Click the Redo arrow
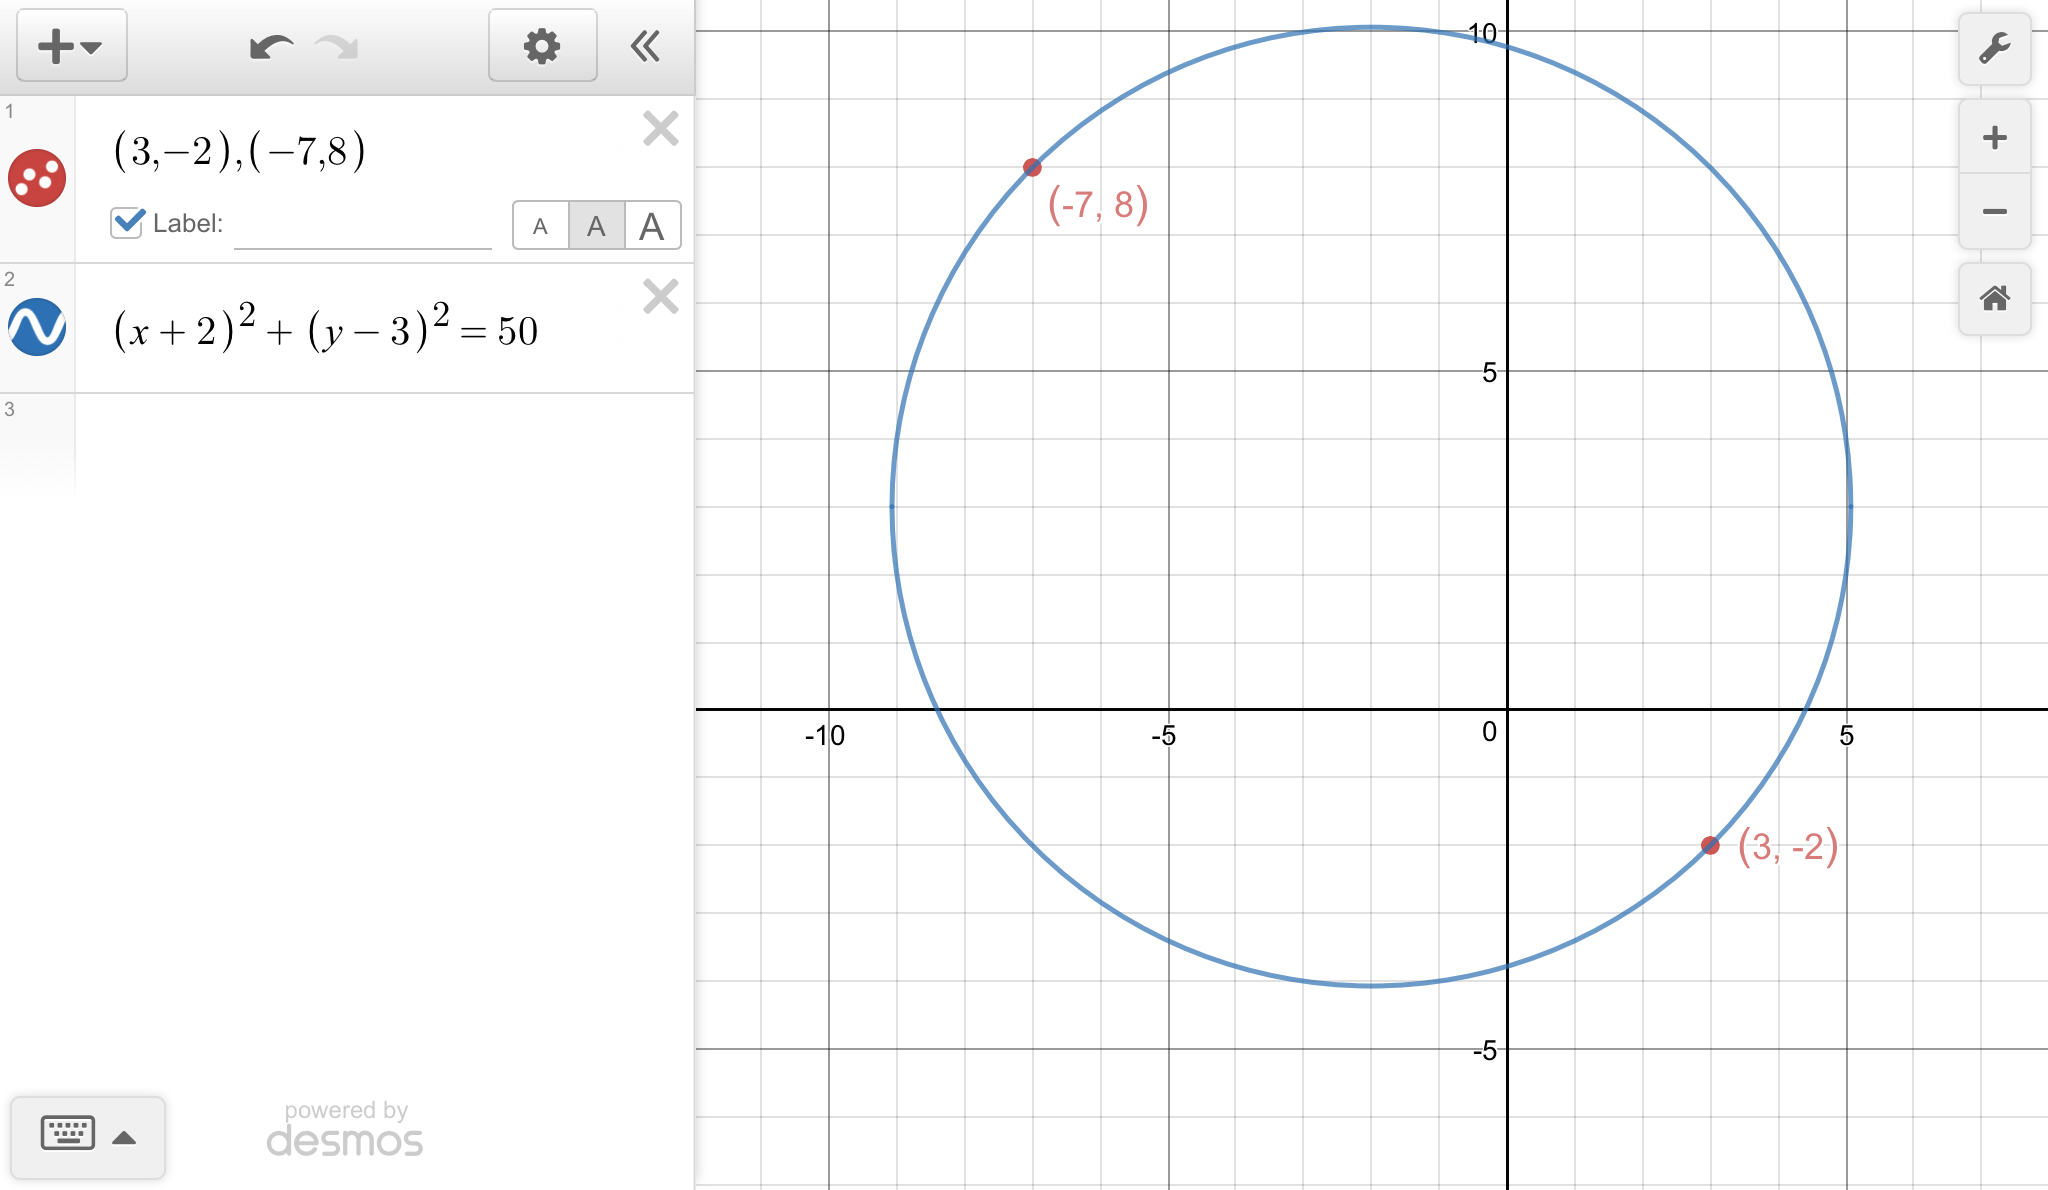The height and width of the screenshot is (1190, 2048). (337, 47)
